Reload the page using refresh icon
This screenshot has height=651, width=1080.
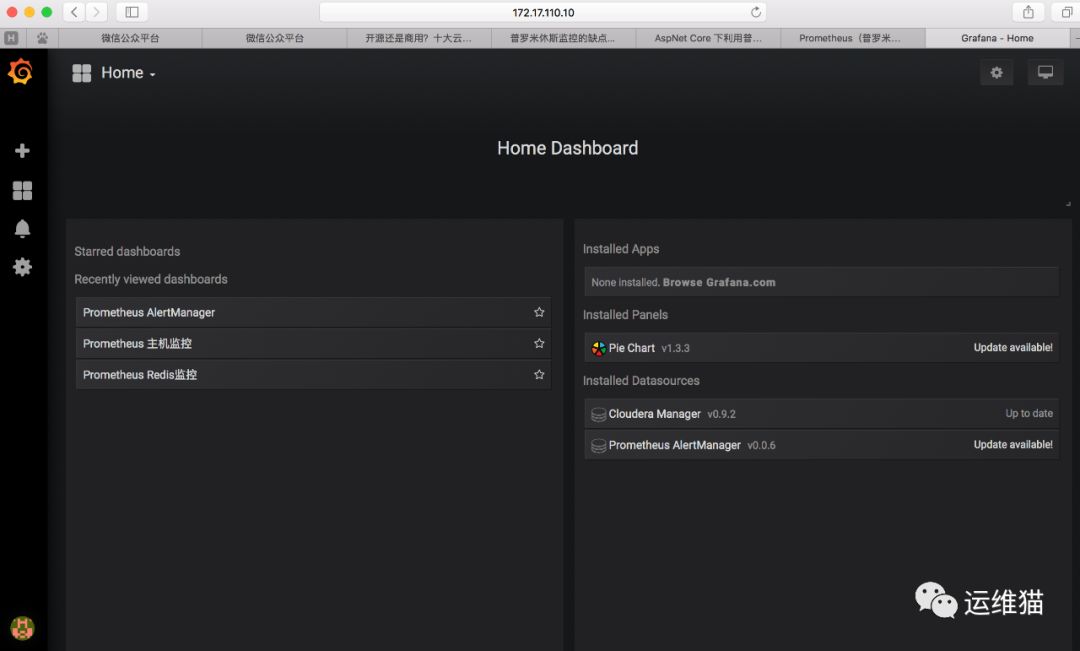coord(756,12)
